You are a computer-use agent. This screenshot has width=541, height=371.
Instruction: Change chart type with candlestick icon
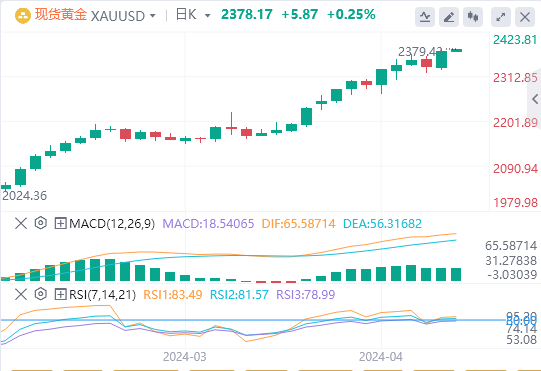(473, 17)
